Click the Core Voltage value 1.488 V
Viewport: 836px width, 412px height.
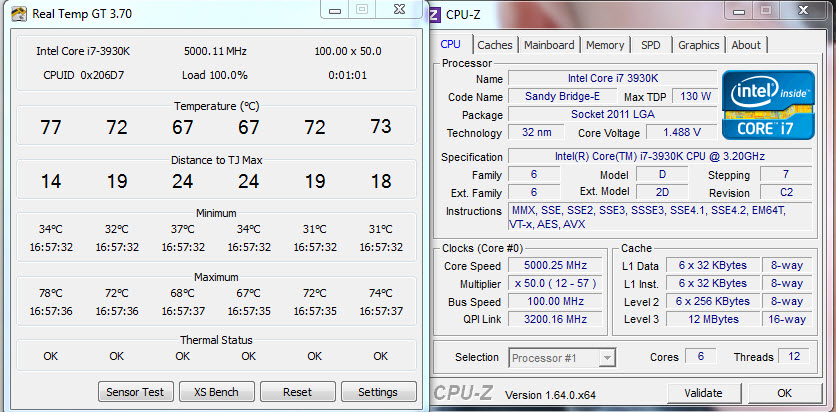point(682,132)
